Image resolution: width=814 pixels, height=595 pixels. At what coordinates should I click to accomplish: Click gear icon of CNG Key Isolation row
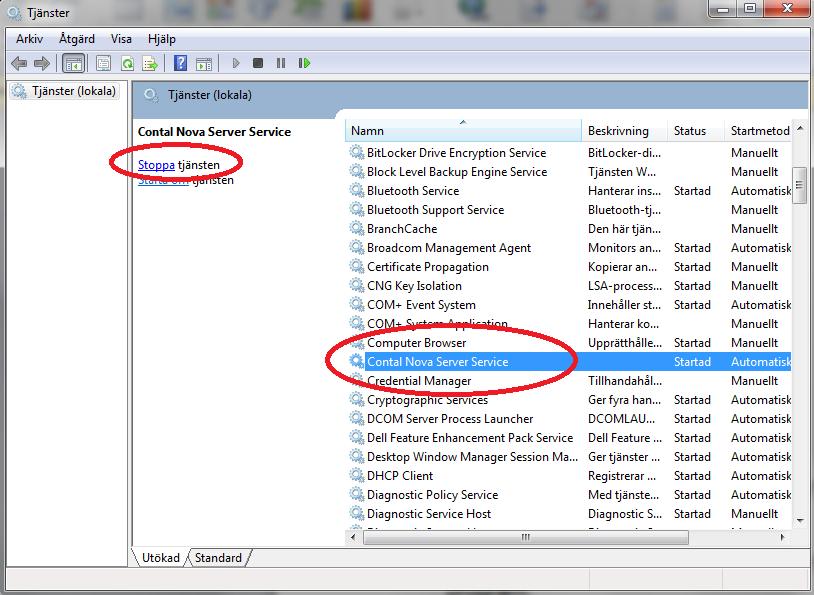tap(357, 286)
